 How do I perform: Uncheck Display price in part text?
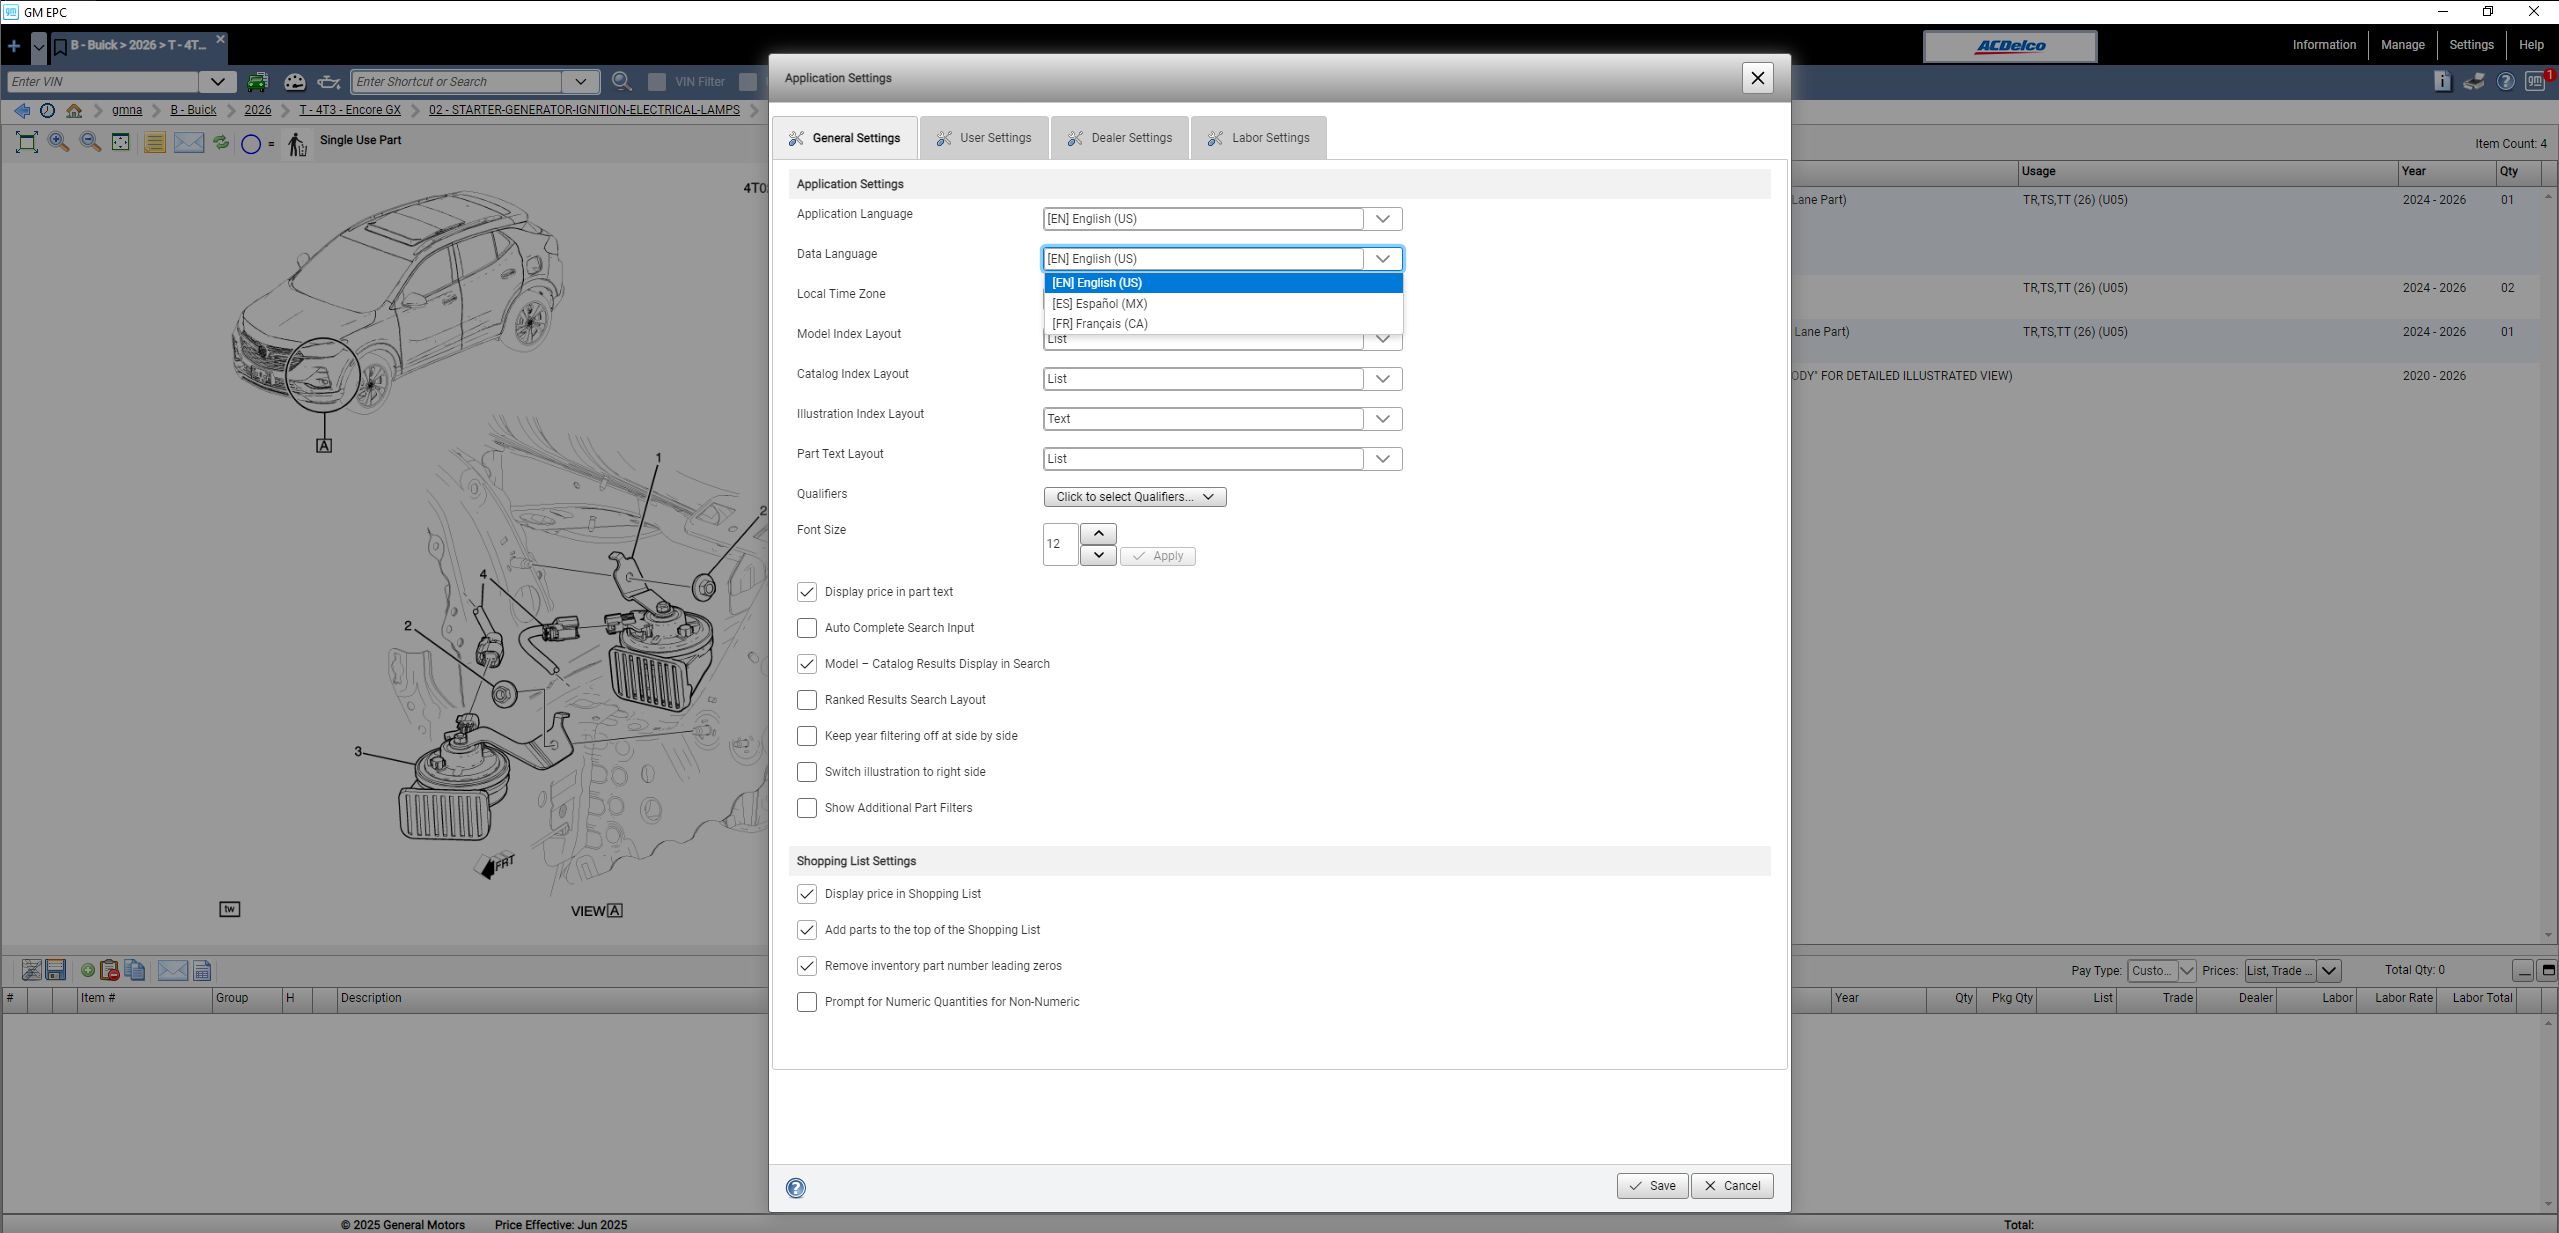tap(806, 592)
